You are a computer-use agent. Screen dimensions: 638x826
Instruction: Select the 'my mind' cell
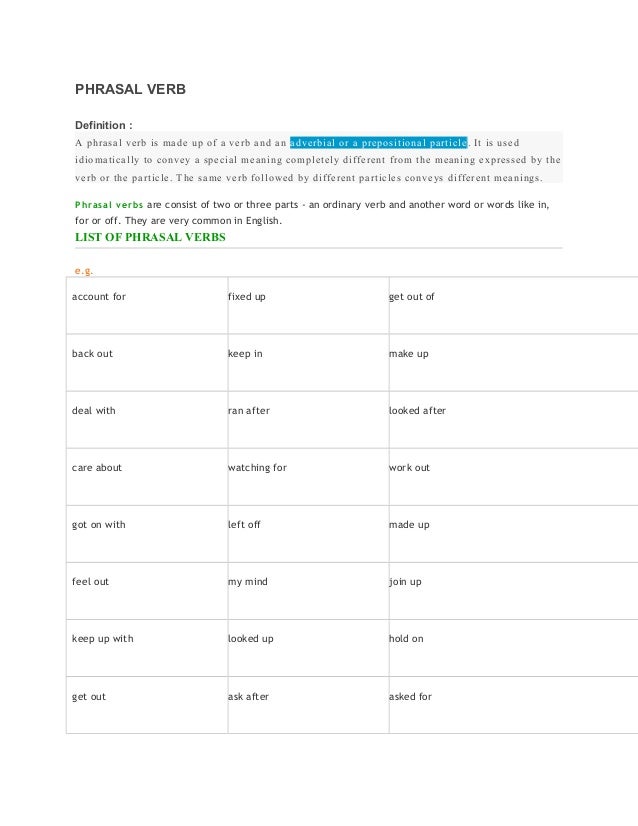click(x=308, y=591)
